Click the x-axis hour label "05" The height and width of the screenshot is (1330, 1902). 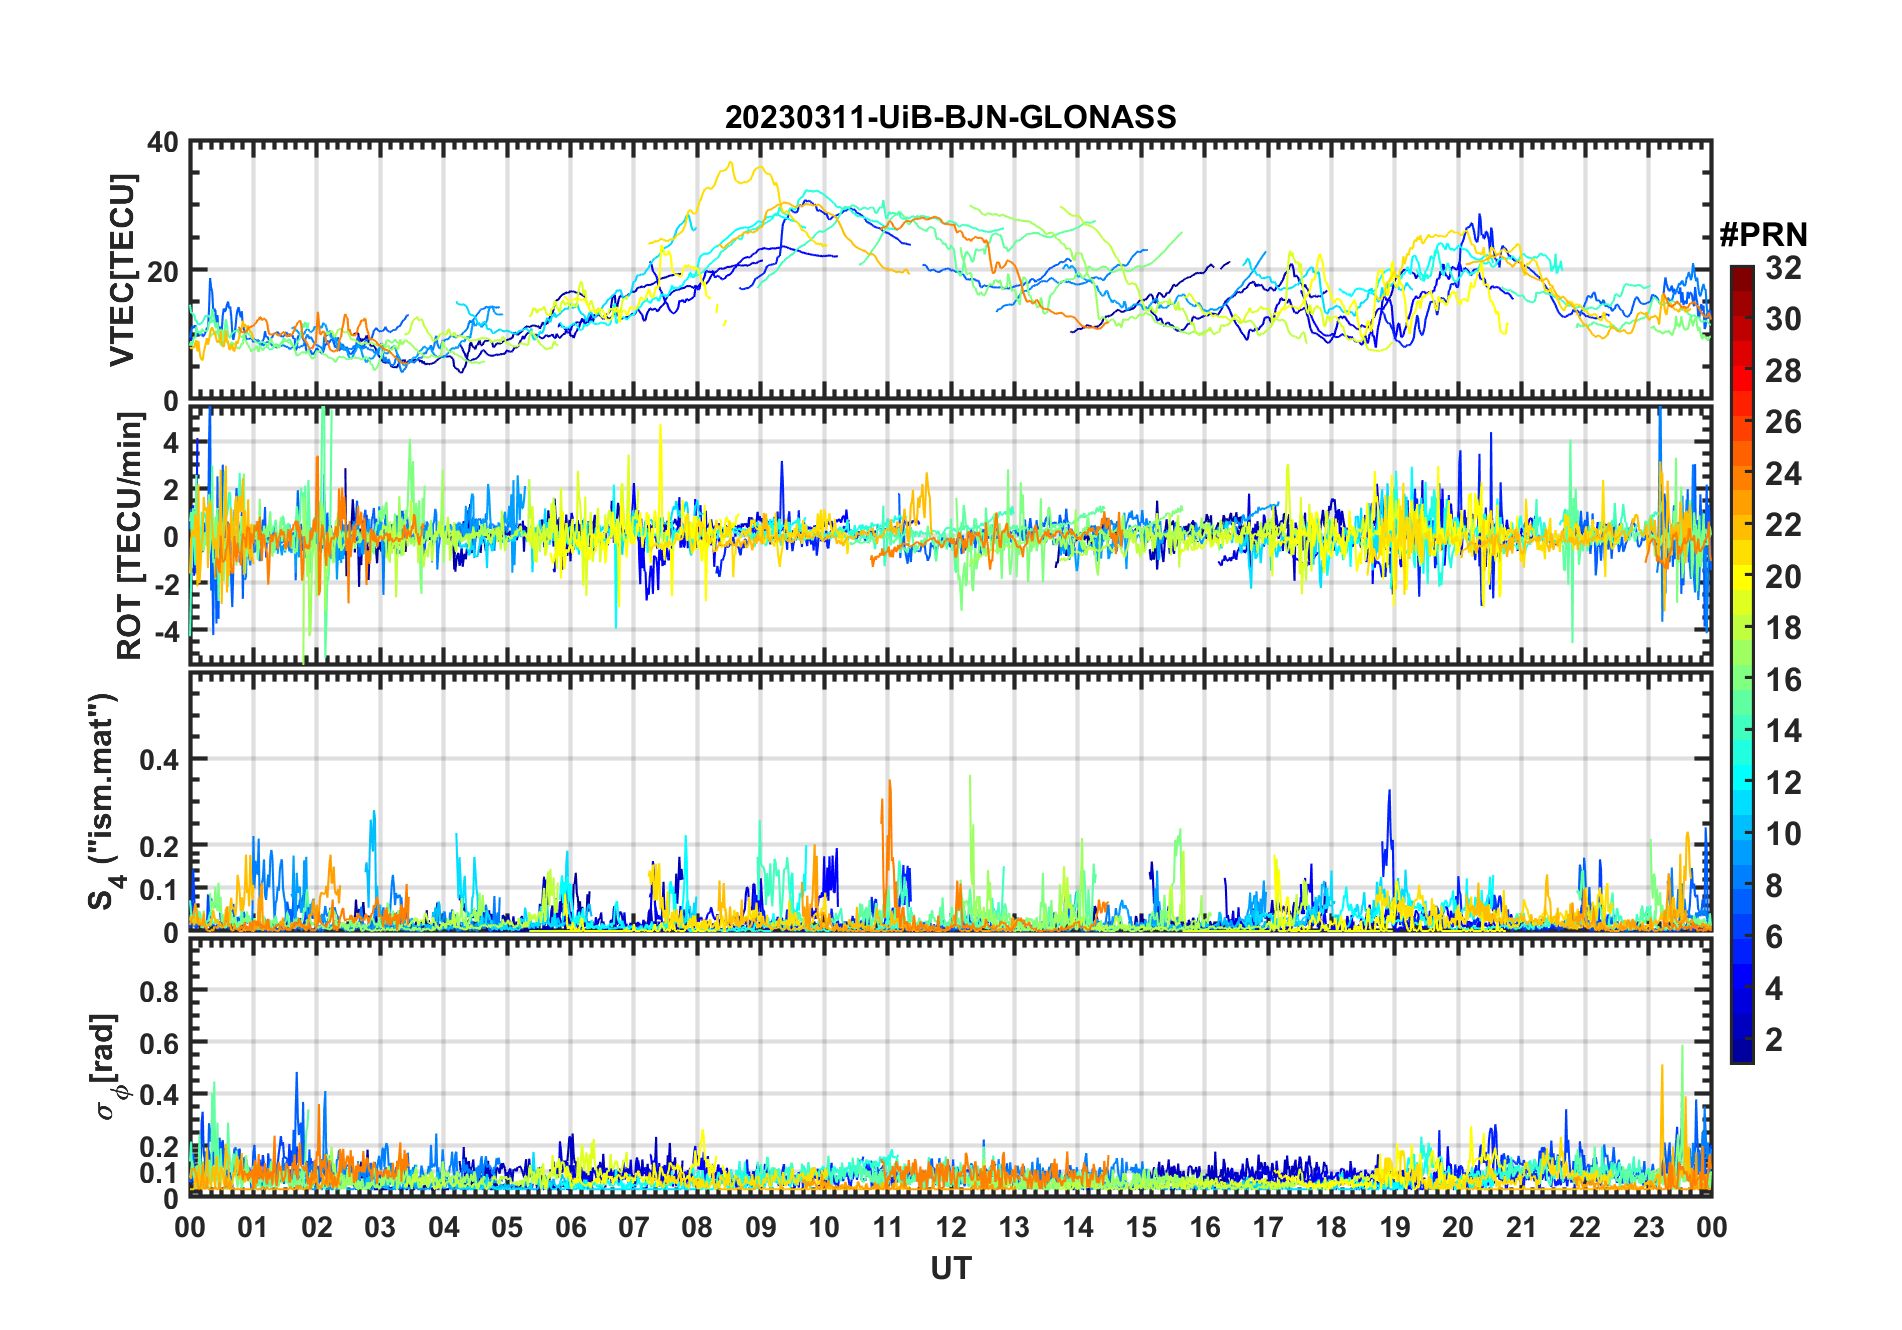point(507,1227)
